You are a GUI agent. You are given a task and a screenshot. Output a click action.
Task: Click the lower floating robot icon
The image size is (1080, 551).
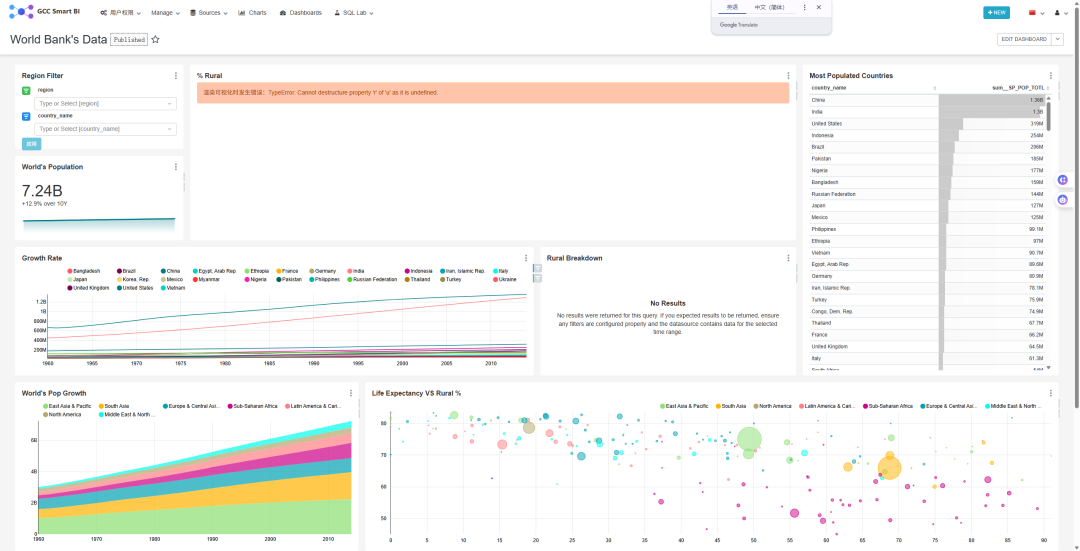coord(1063,200)
